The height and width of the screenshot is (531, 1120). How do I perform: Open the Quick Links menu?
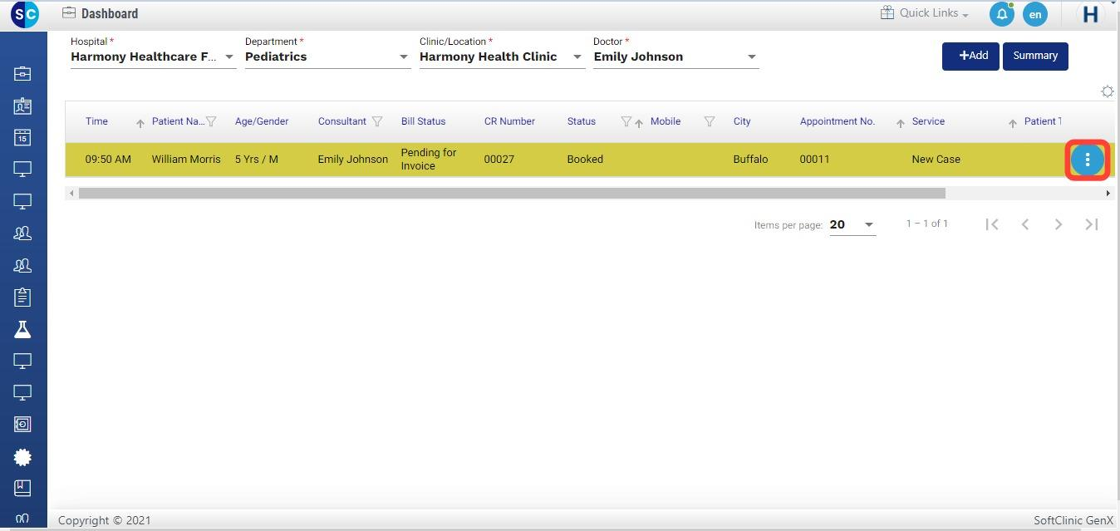[925, 14]
